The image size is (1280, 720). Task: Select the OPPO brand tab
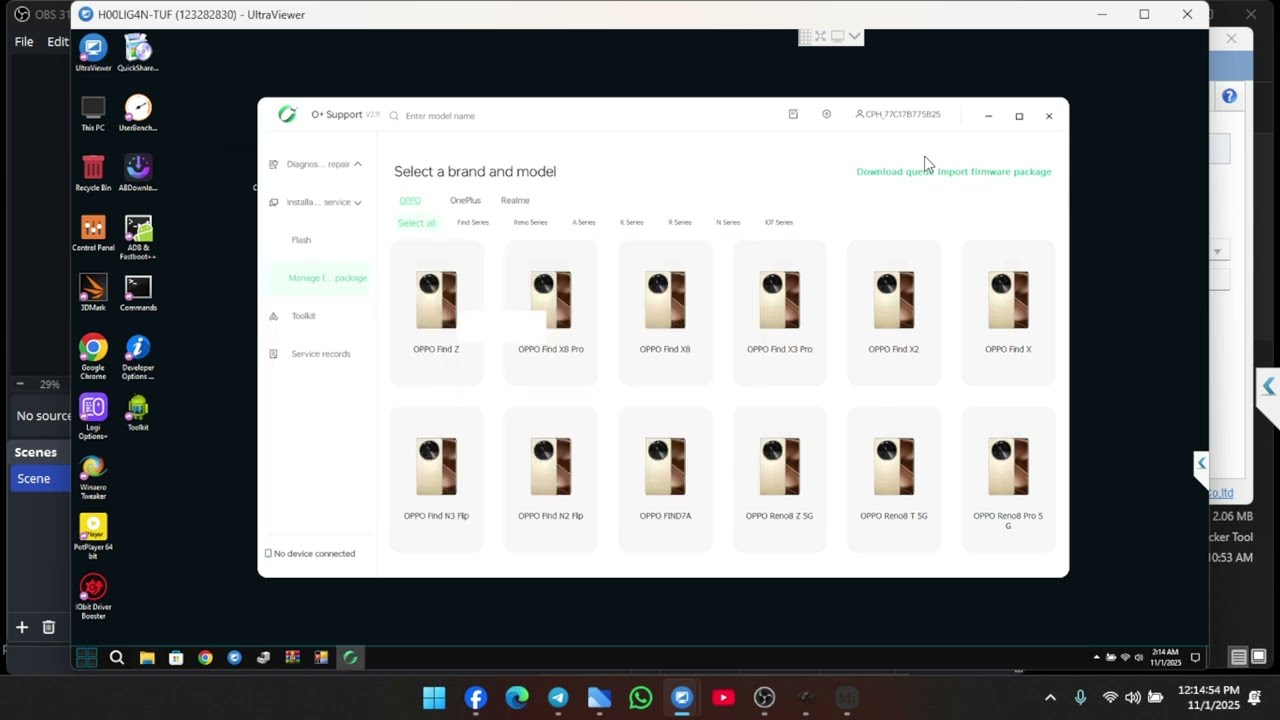pyautogui.click(x=410, y=200)
